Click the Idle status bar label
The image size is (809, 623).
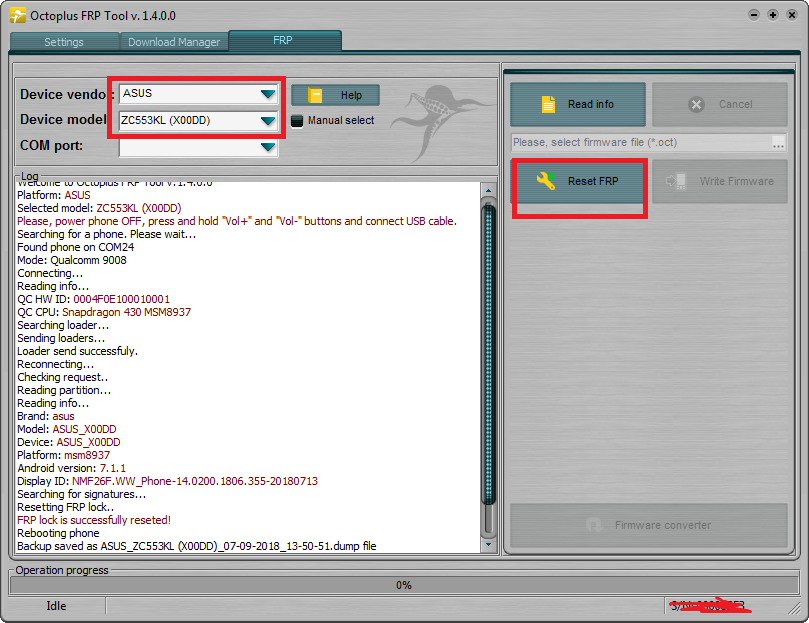(x=56, y=605)
